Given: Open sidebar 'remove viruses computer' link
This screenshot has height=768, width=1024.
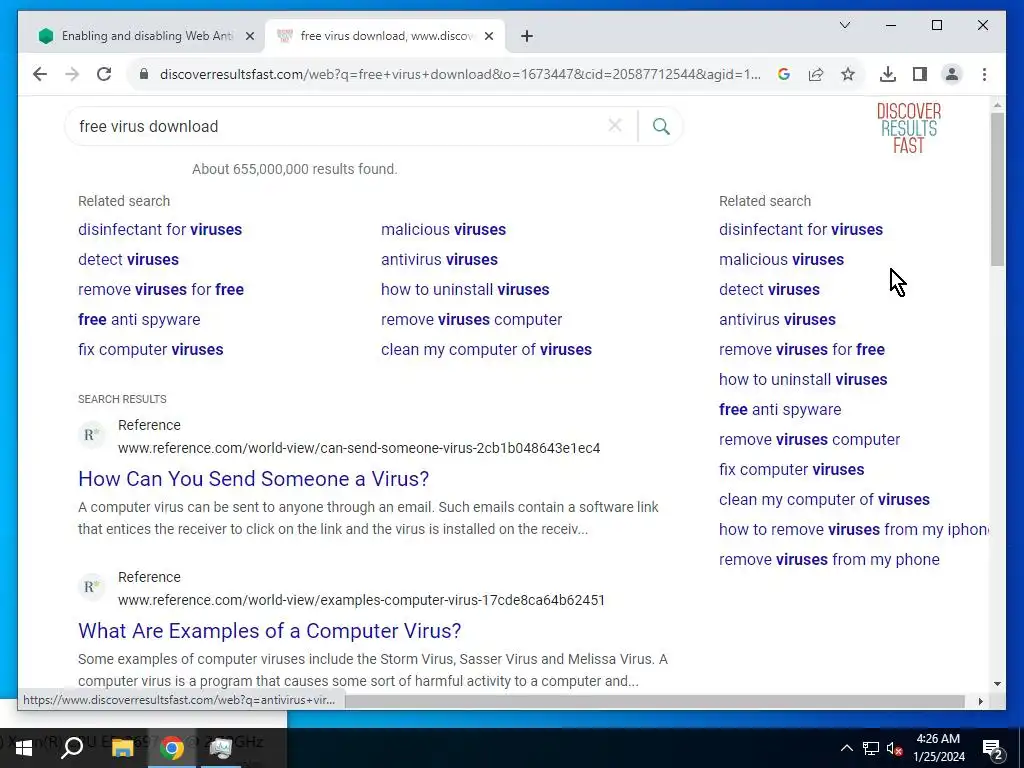Looking at the screenshot, I should [x=809, y=440].
